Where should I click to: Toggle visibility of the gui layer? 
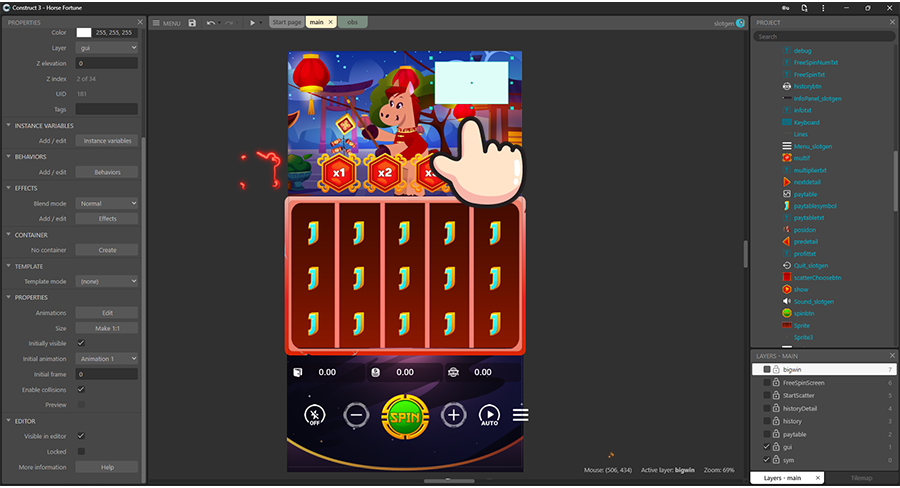(767, 447)
